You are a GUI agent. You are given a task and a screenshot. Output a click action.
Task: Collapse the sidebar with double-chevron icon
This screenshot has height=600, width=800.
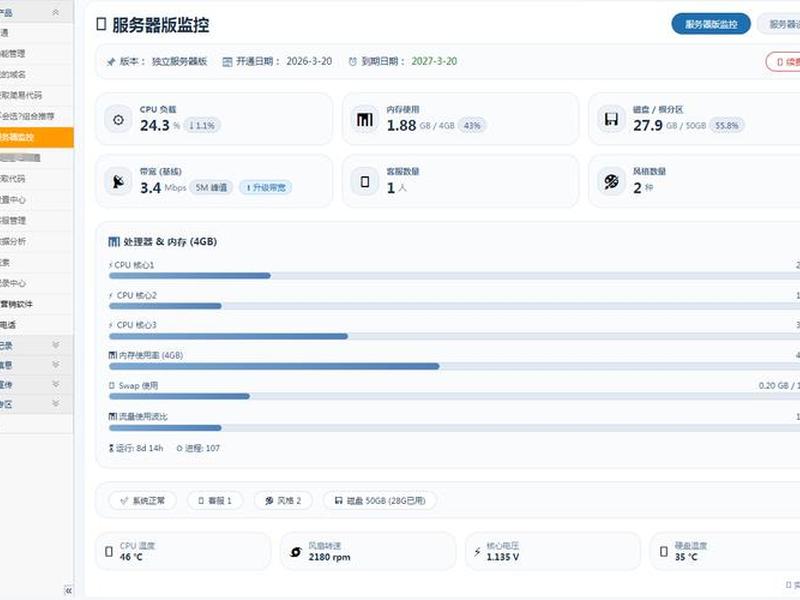point(68,590)
